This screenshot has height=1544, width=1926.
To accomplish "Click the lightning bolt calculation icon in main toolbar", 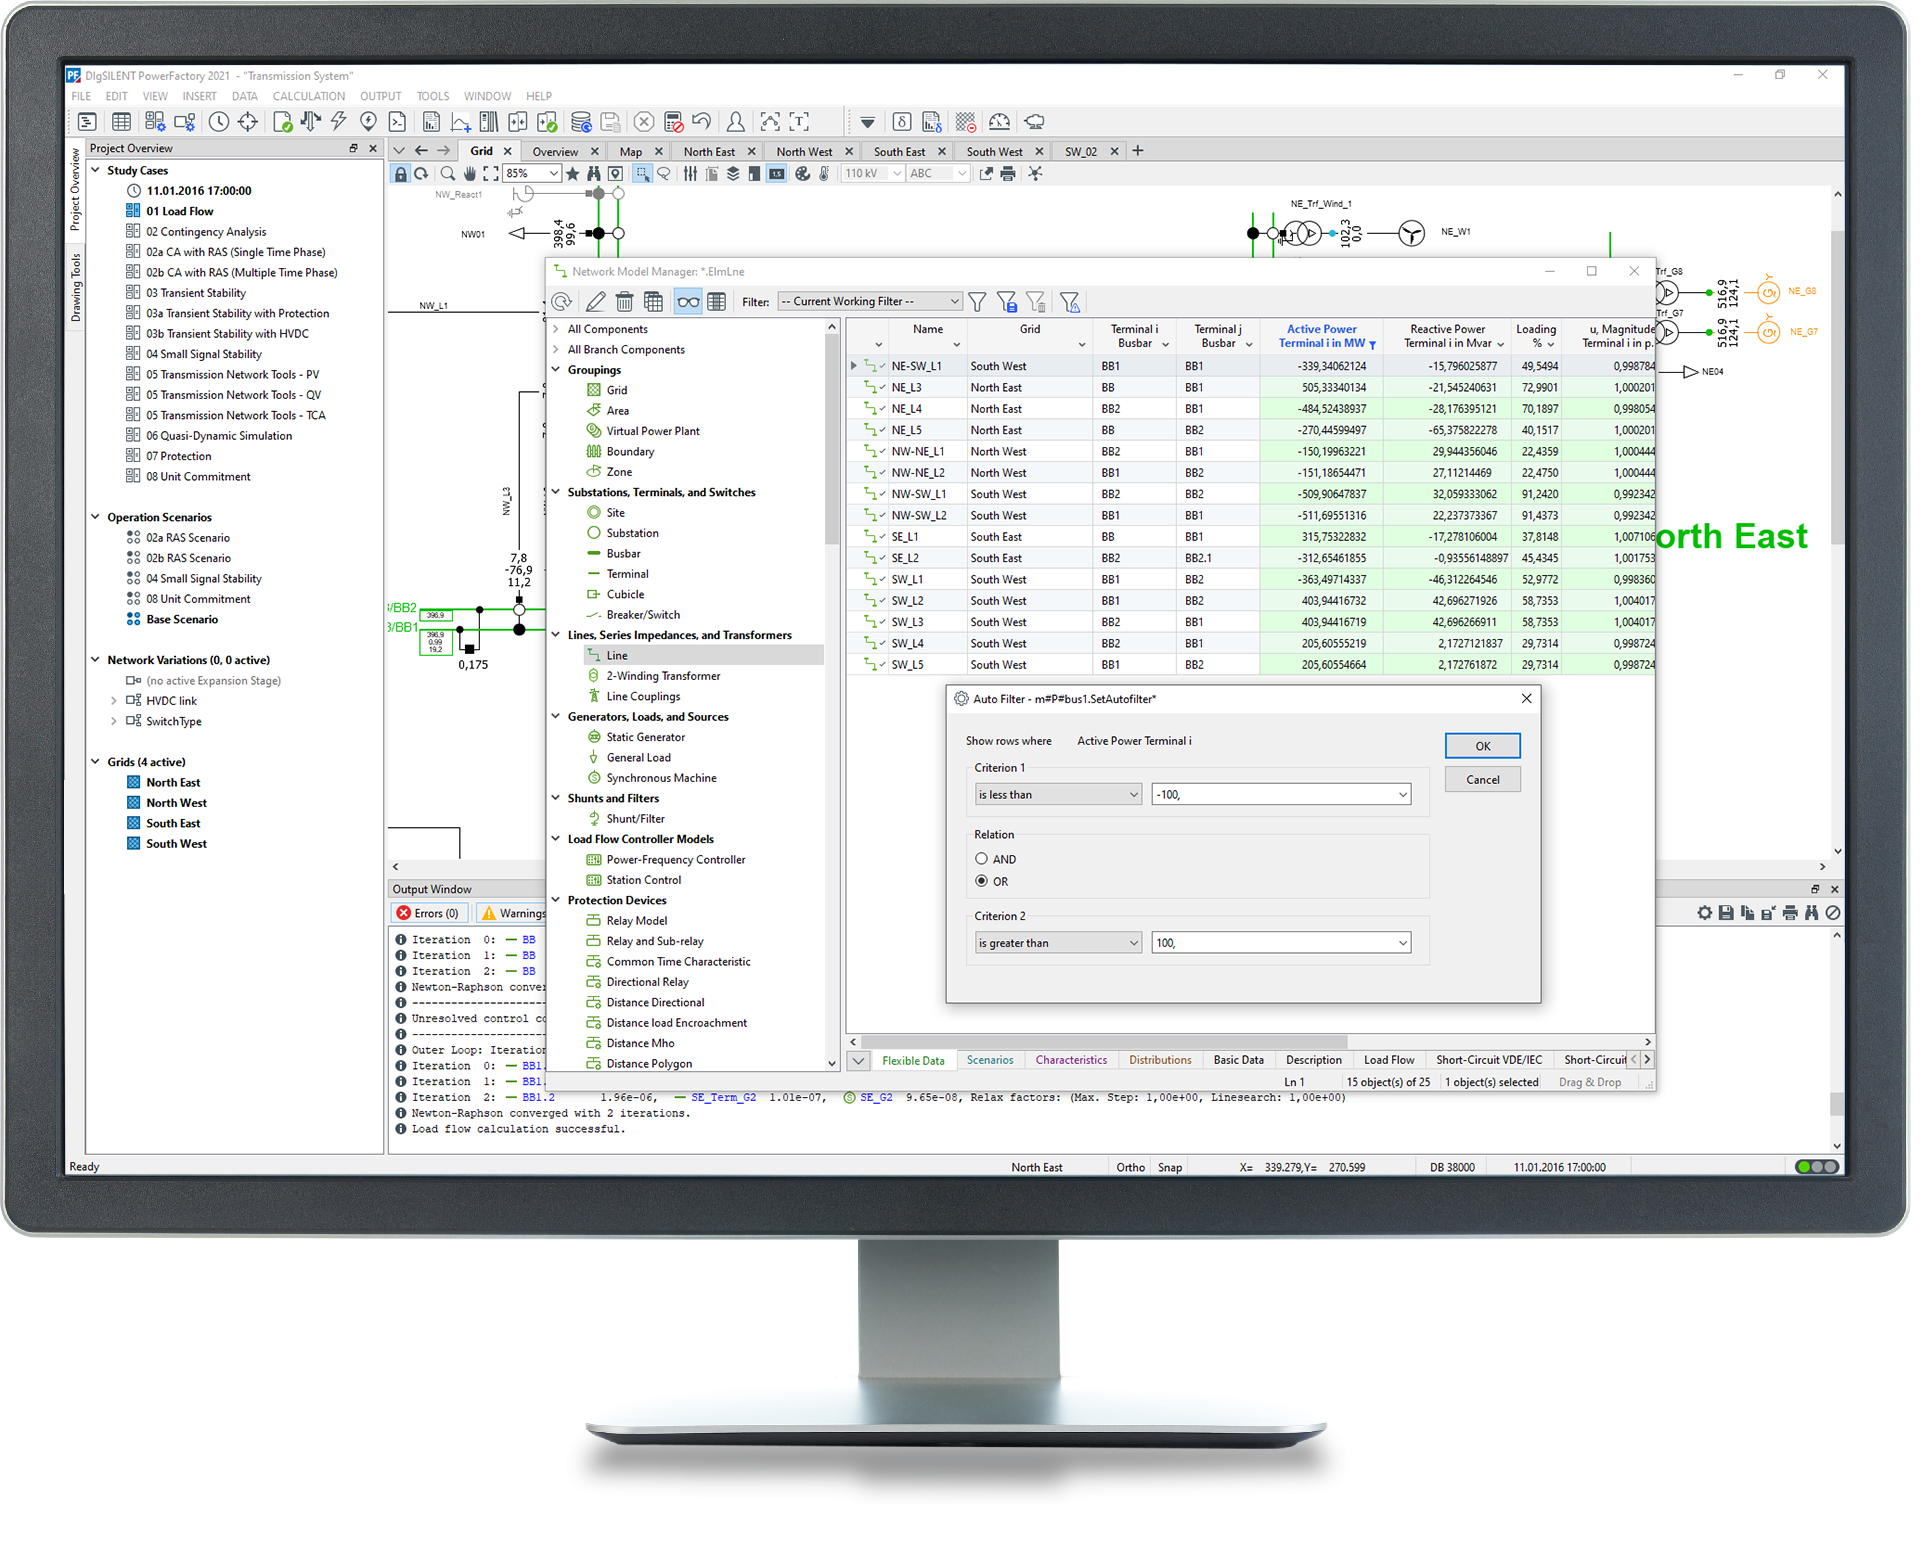I will point(339,122).
